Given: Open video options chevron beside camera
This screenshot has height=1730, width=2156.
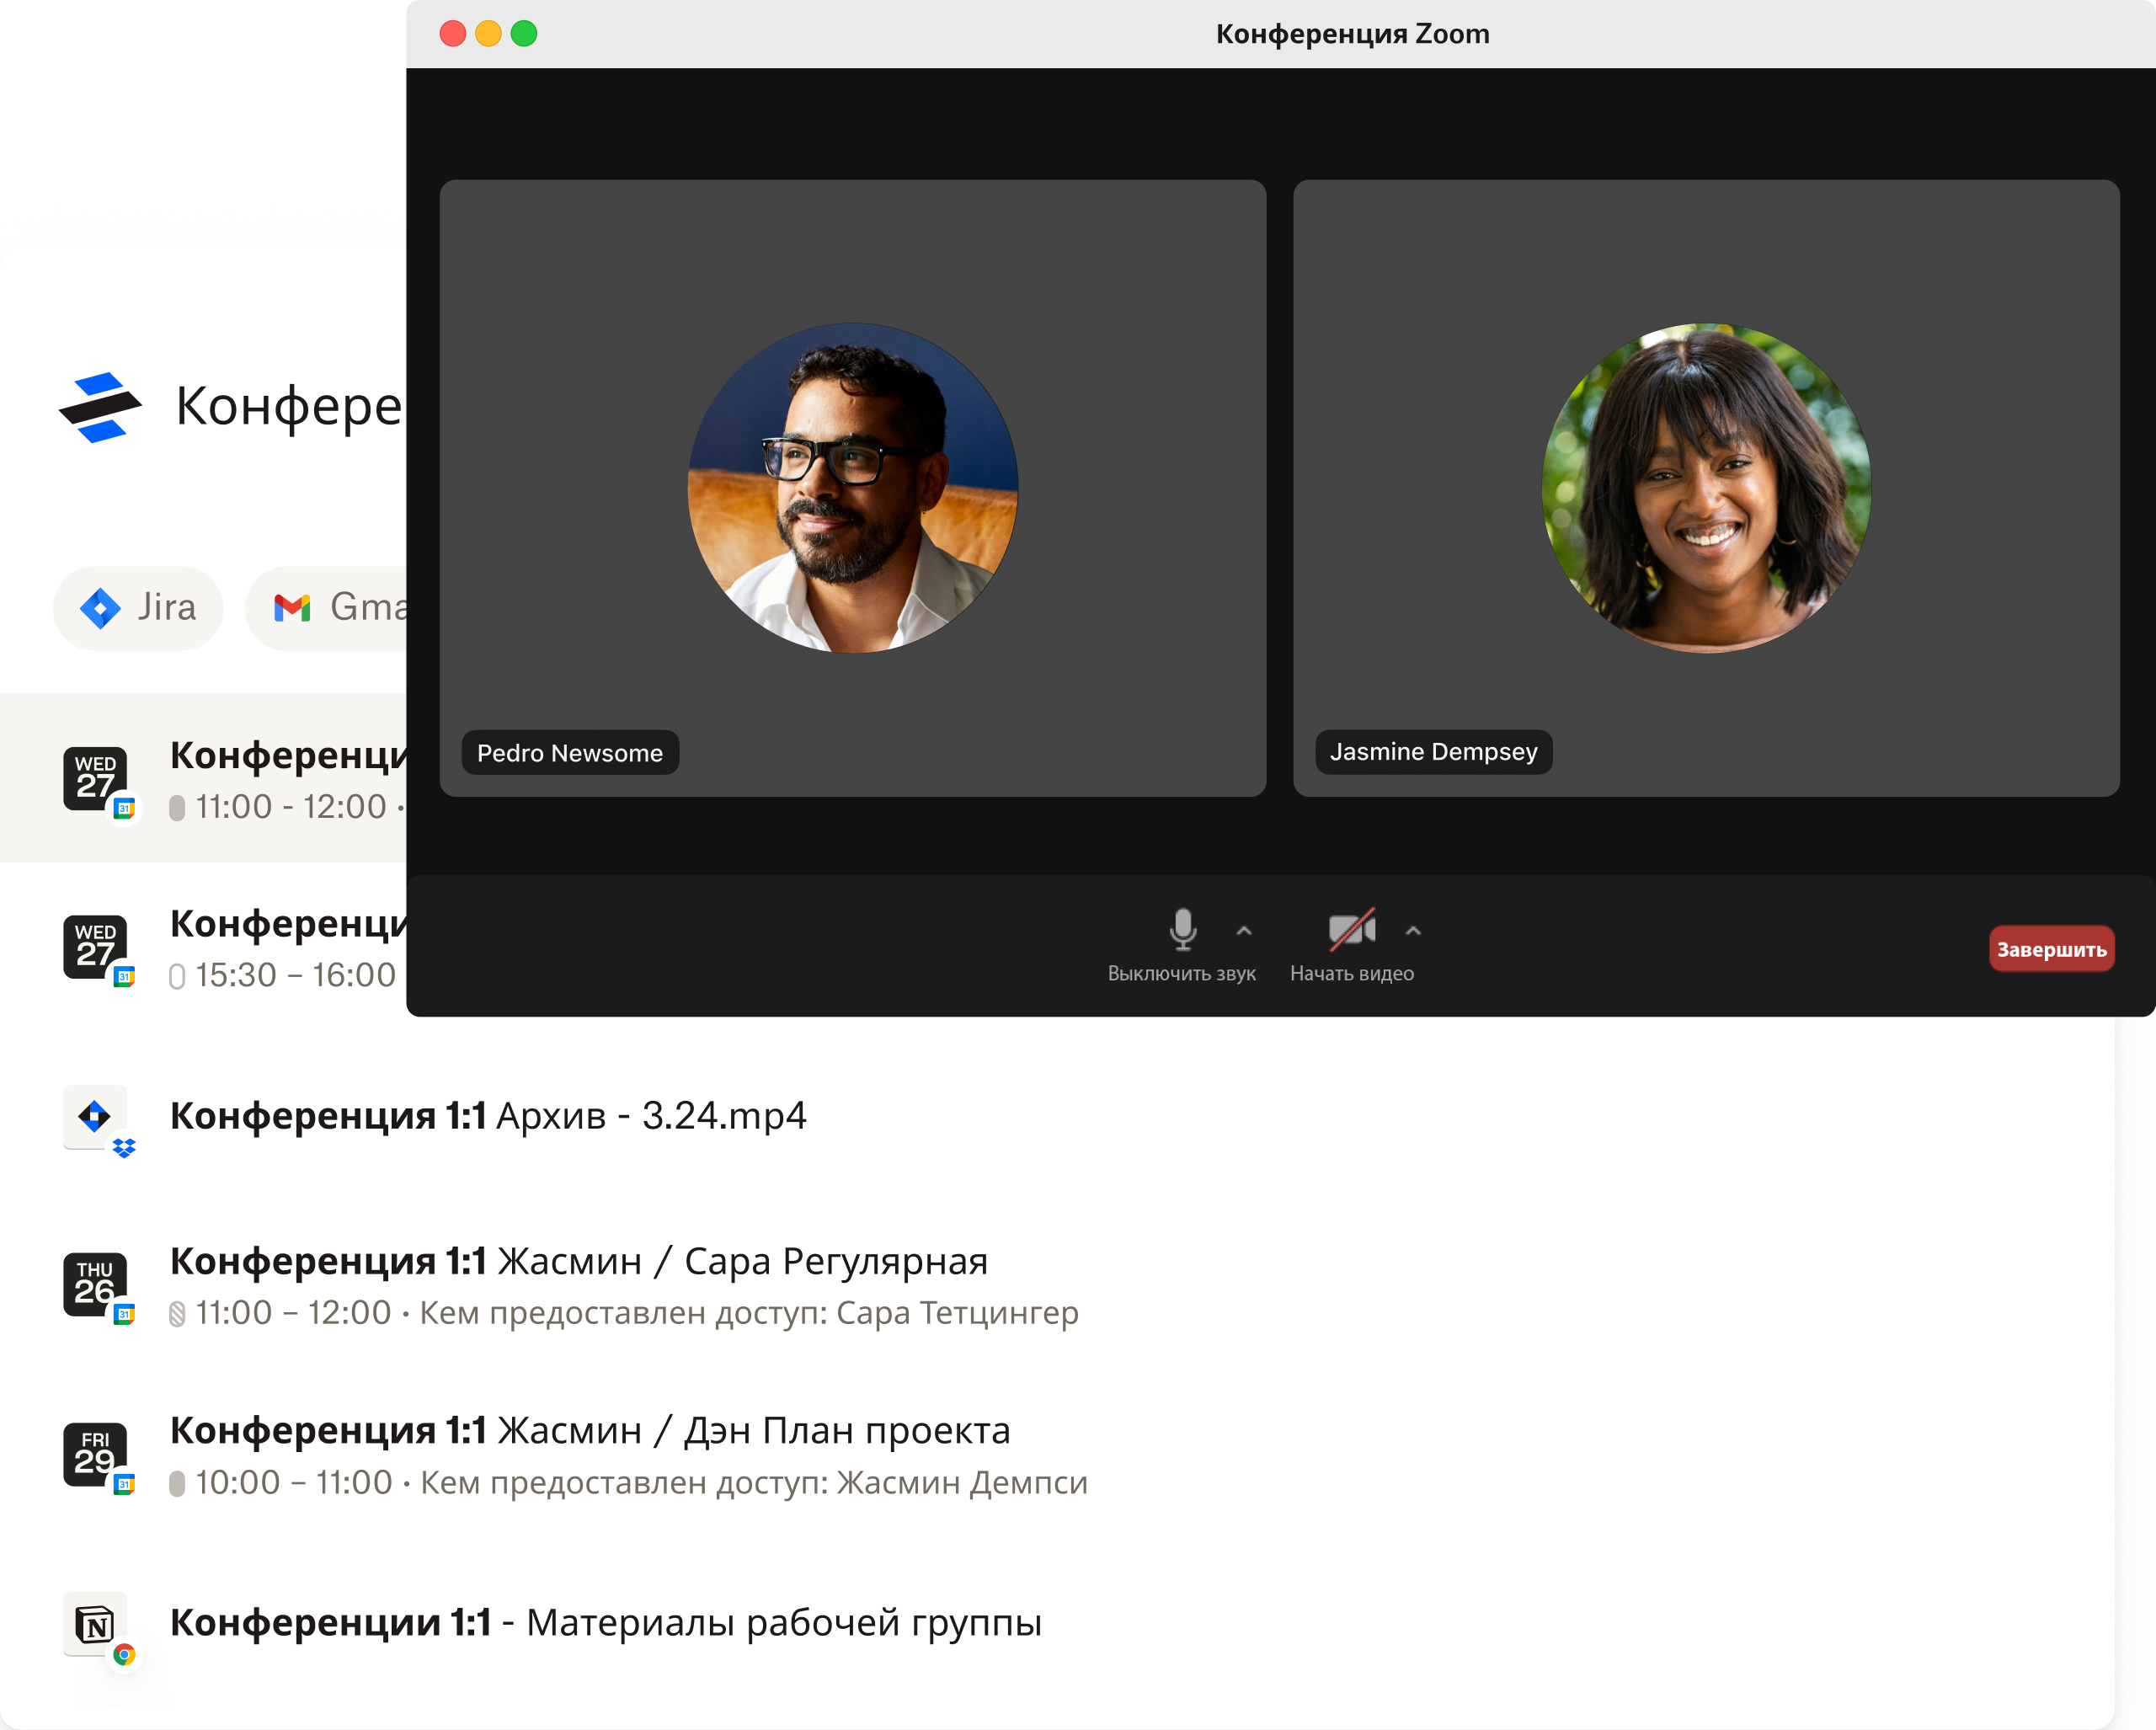Looking at the screenshot, I should pos(1413,930).
